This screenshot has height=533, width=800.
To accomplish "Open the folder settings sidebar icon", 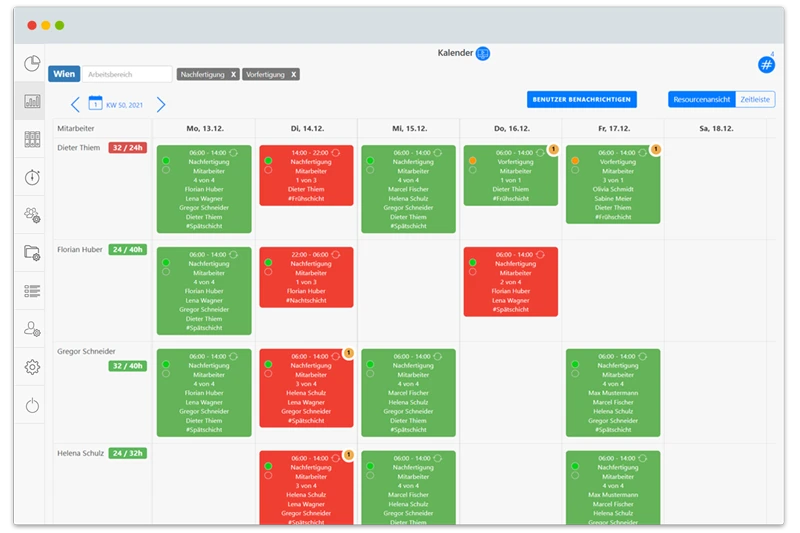I will (32, 253).
